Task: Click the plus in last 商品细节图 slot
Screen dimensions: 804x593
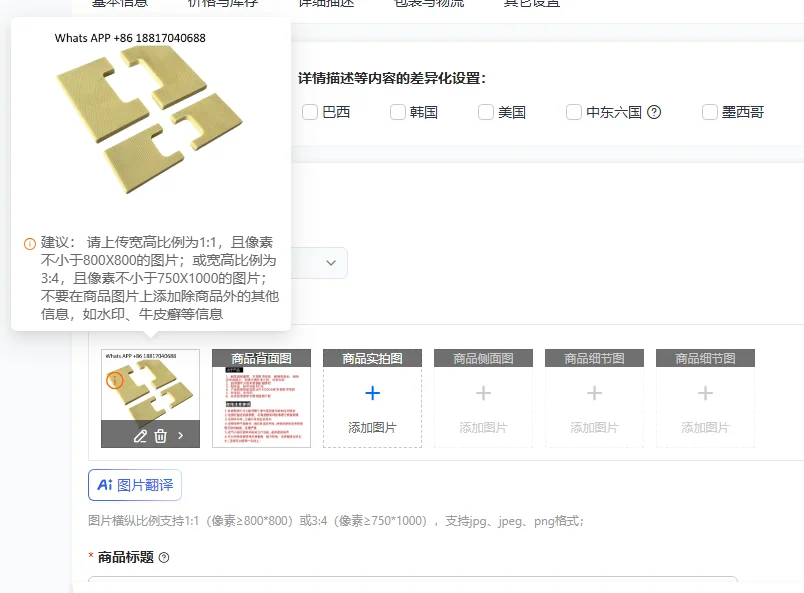Action: click(x=706, y=393)
